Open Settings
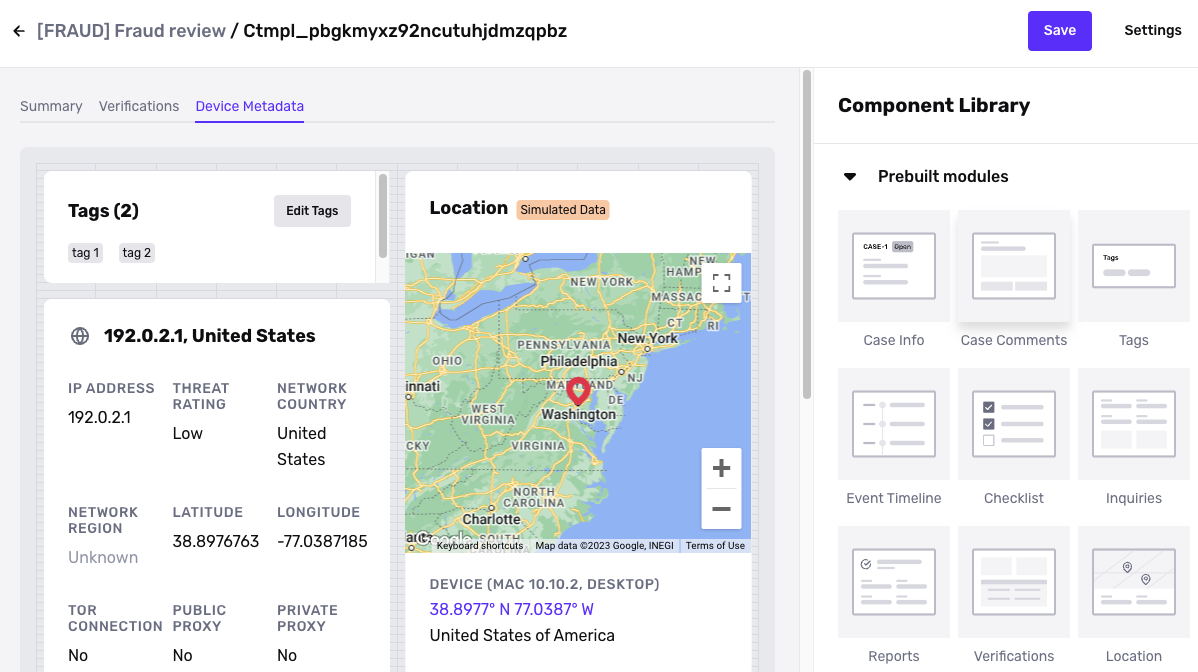This screenshot has height=672, width=1198. [x=1152, y=31]
